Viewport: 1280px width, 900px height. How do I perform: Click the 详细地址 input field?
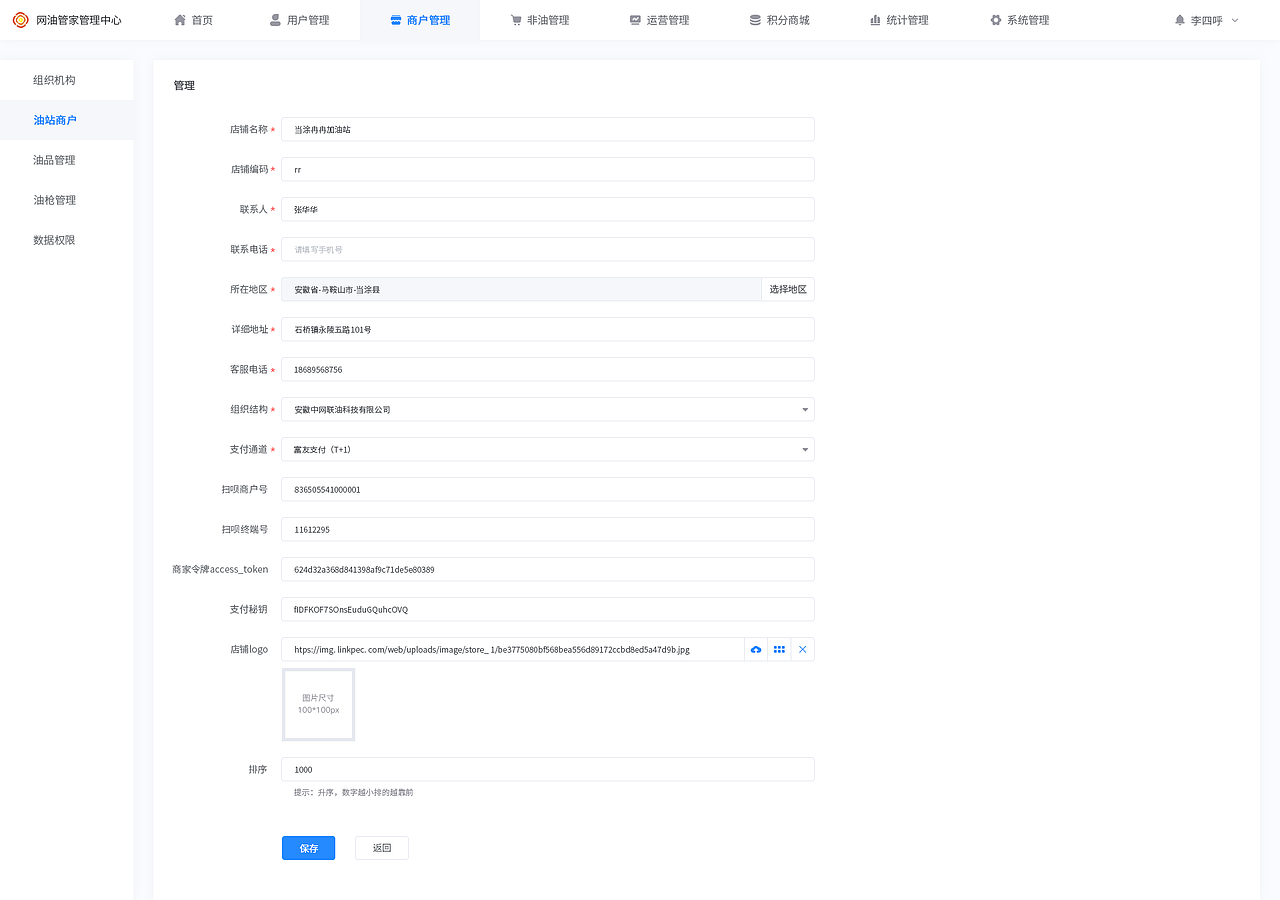[x=548, y=329]
